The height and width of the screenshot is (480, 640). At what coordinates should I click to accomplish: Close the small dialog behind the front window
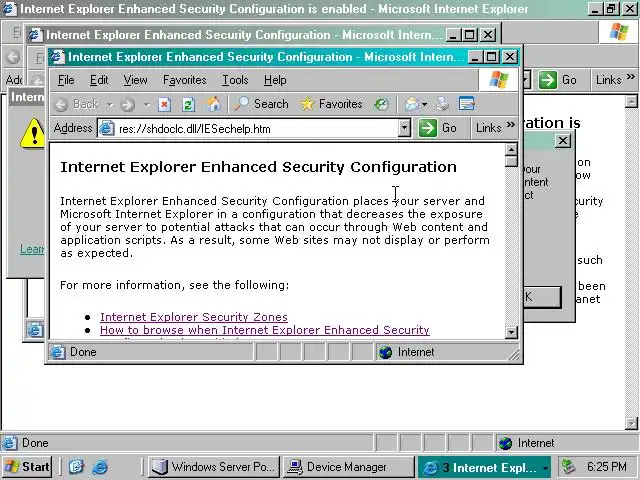click(x=563, y=141)
